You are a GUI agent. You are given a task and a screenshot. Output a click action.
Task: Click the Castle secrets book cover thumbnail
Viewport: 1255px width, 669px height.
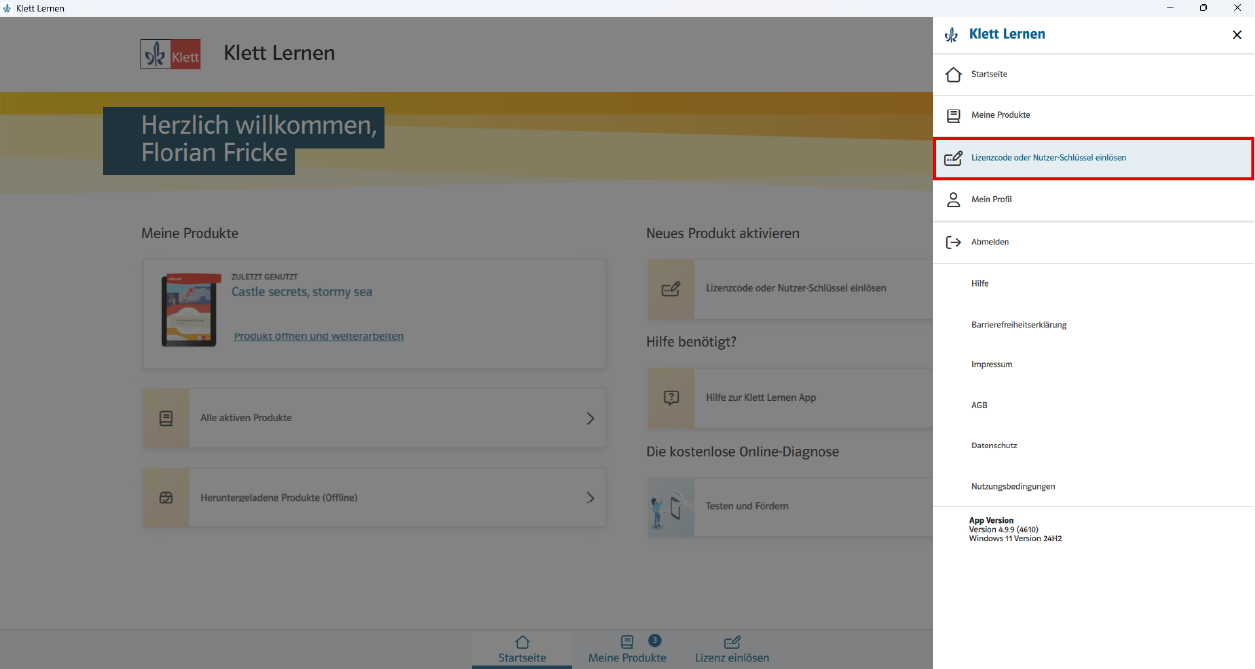[190, 311]
